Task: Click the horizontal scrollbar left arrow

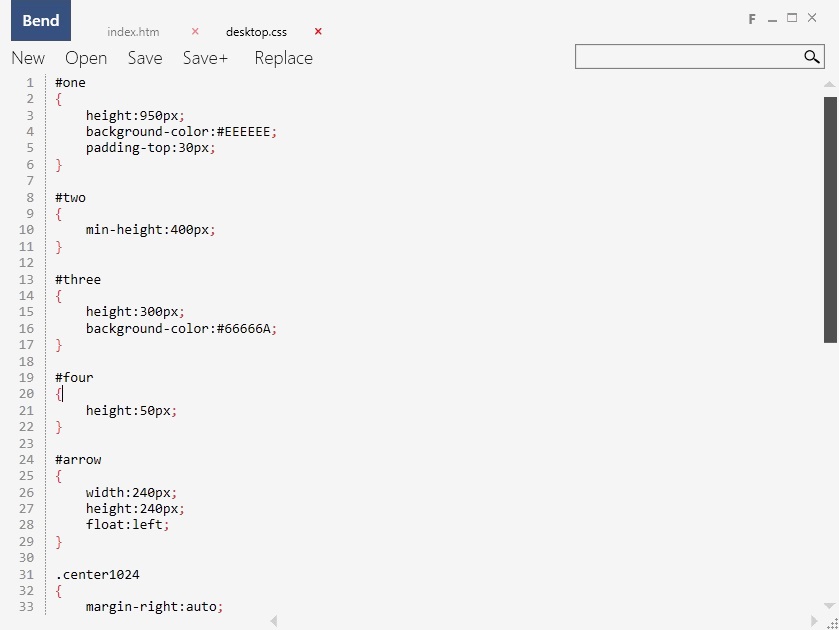Action: tap(274, 622)
